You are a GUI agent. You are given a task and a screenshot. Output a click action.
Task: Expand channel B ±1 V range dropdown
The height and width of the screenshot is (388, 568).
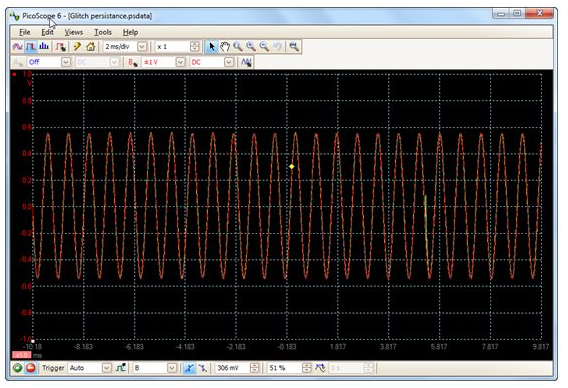coord(180,62)
